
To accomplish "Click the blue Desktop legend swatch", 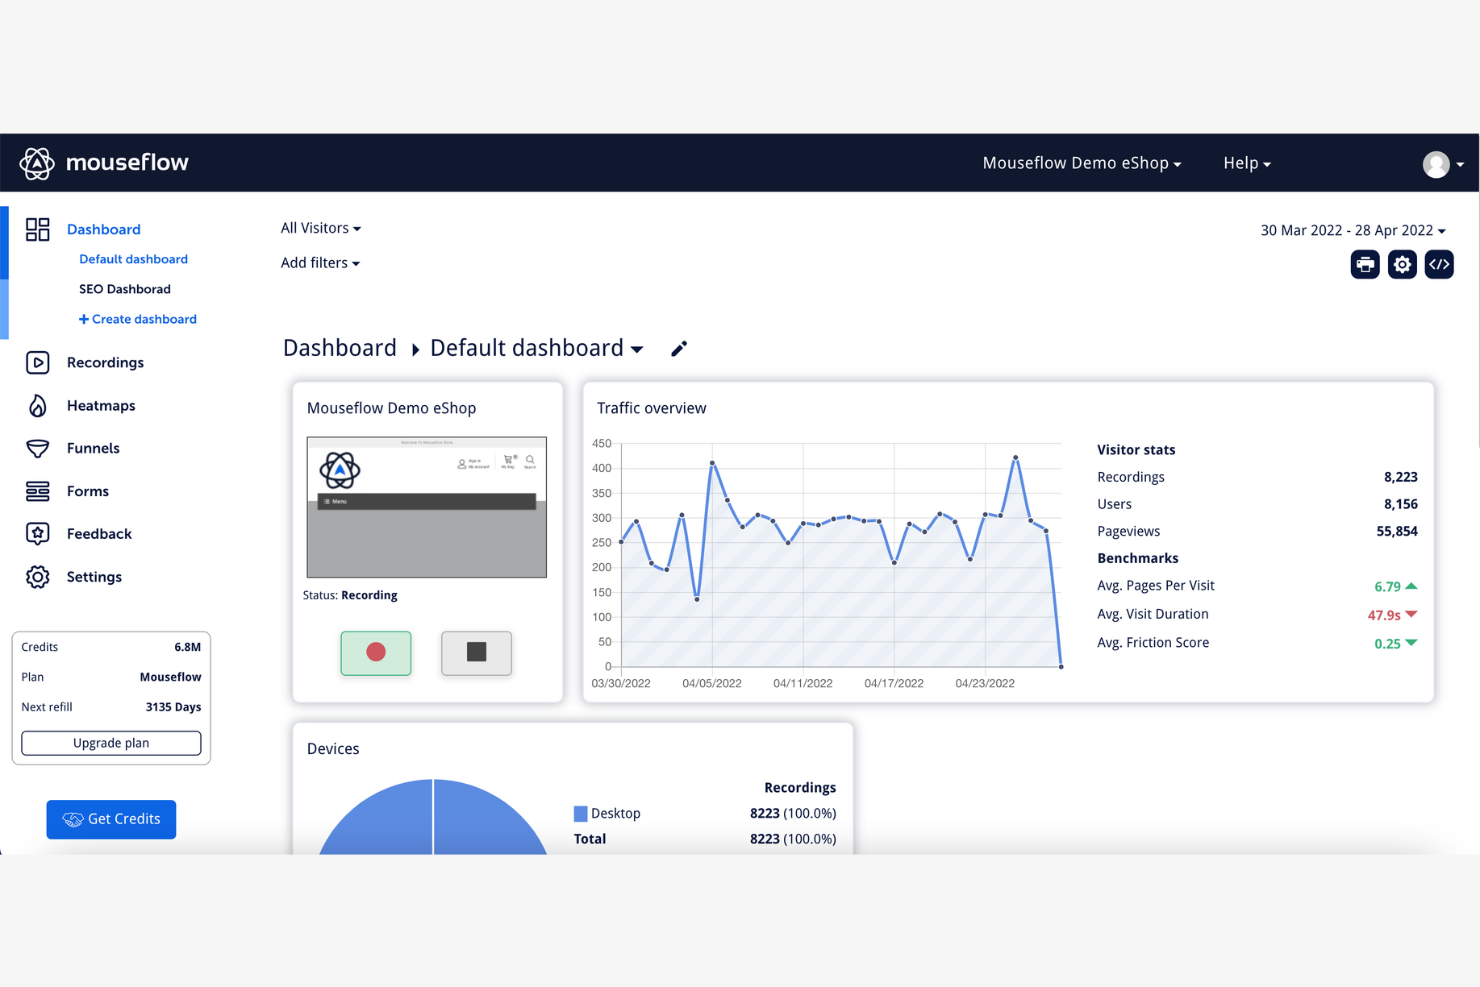I will [580, 814].
